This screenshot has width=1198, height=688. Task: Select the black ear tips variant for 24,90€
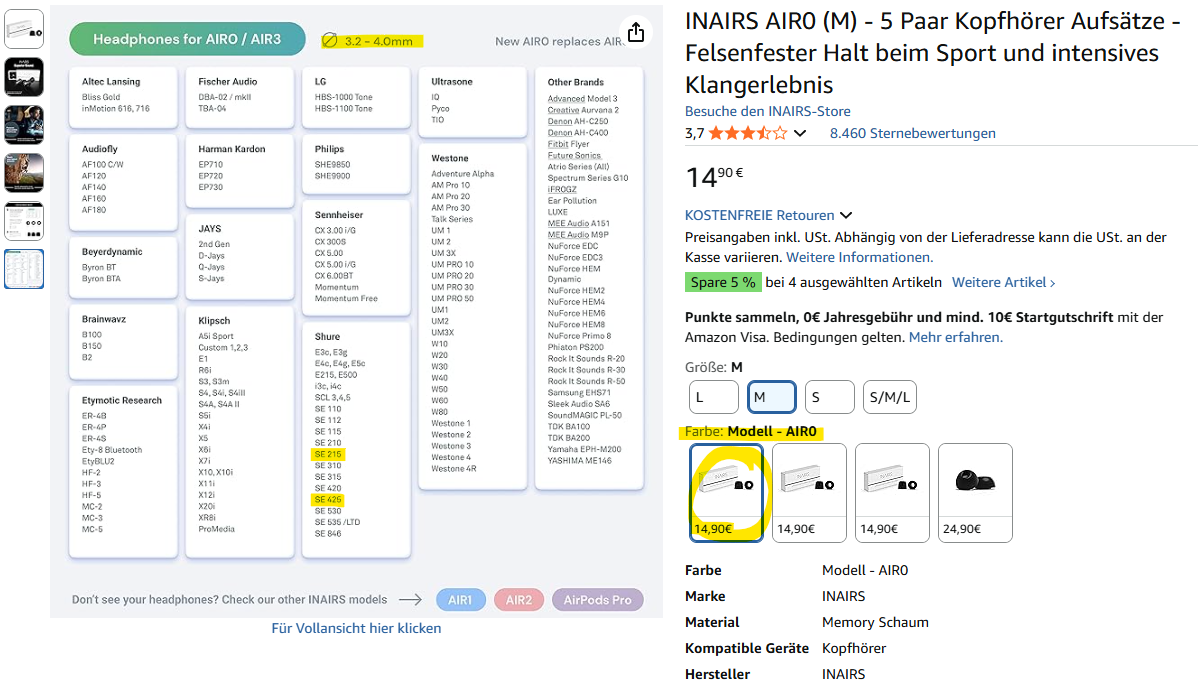tap(975, 492)
